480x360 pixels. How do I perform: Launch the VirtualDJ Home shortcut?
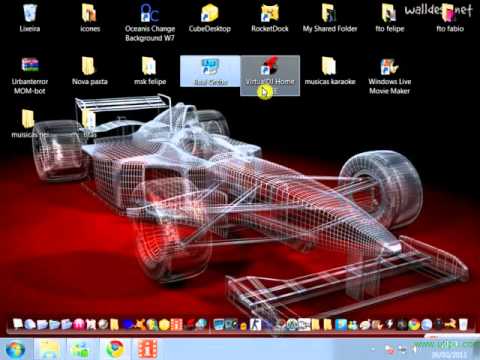pos(270,76)
